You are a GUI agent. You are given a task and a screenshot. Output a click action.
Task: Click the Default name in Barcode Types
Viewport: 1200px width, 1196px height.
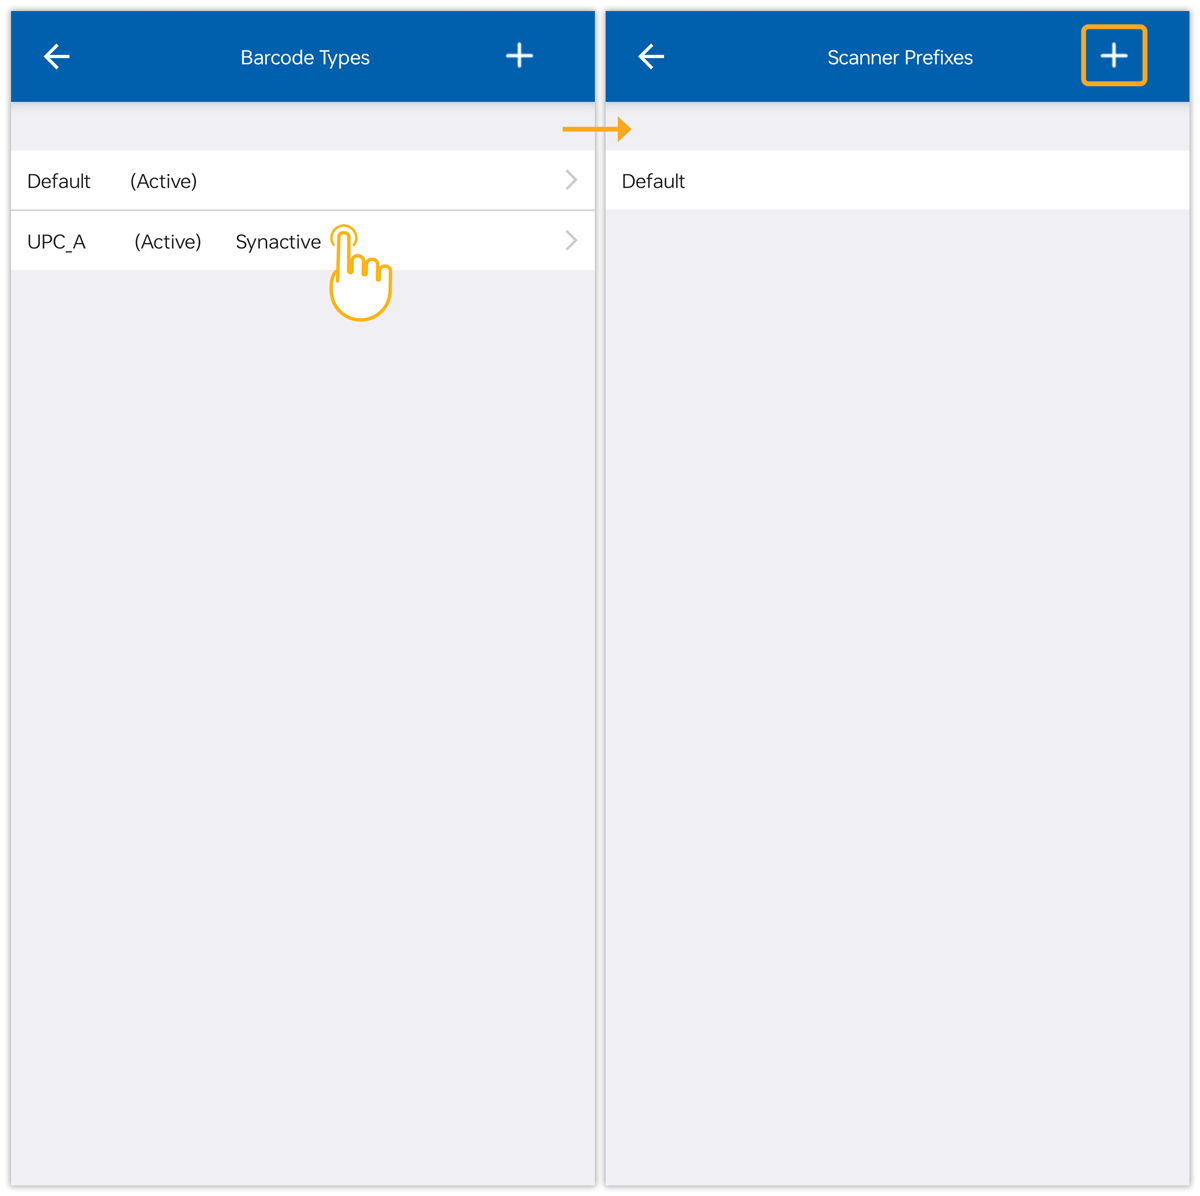point(59,181)
